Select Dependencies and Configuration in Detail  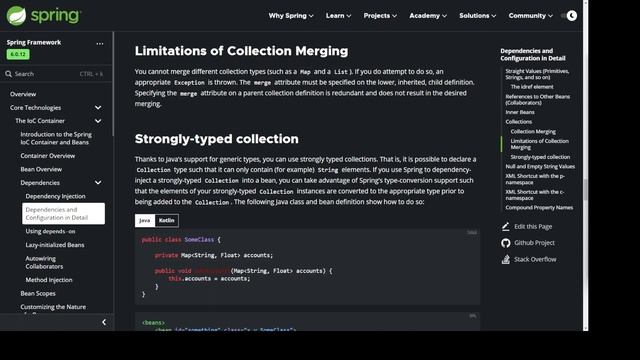click(63, 213)
